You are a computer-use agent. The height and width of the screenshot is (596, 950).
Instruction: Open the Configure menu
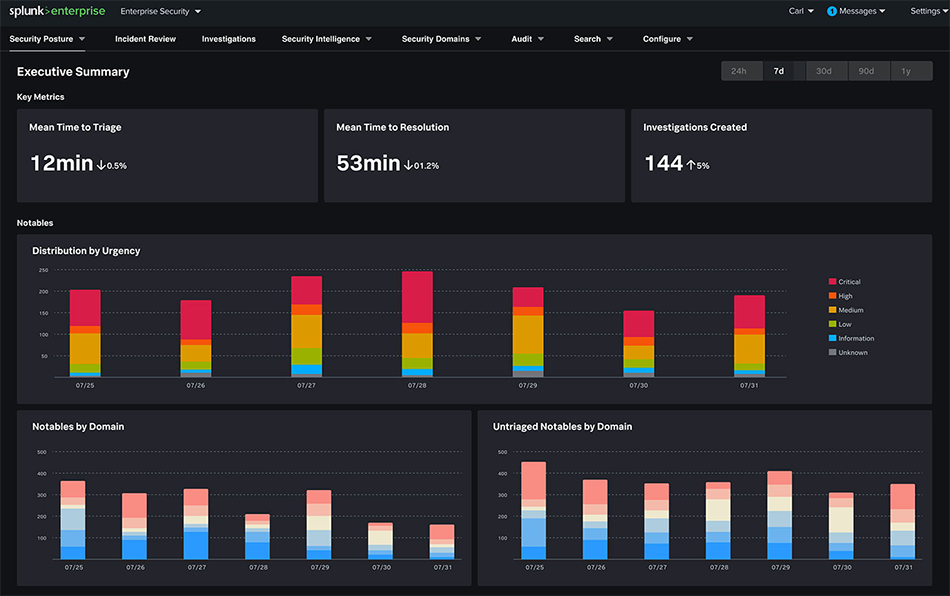pyautogui.click(x=667, y=39)
